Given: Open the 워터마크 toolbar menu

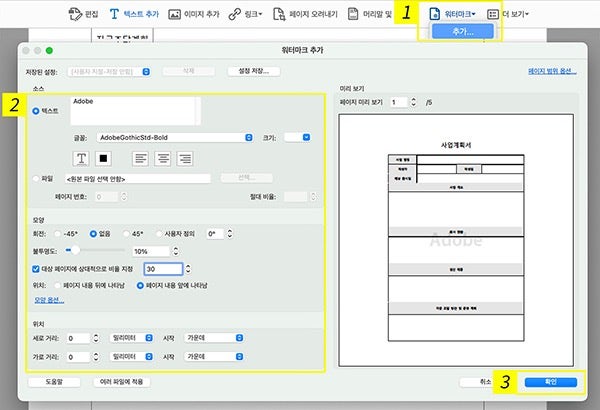Looking at the screenshot, I should (x=452, y=14).
